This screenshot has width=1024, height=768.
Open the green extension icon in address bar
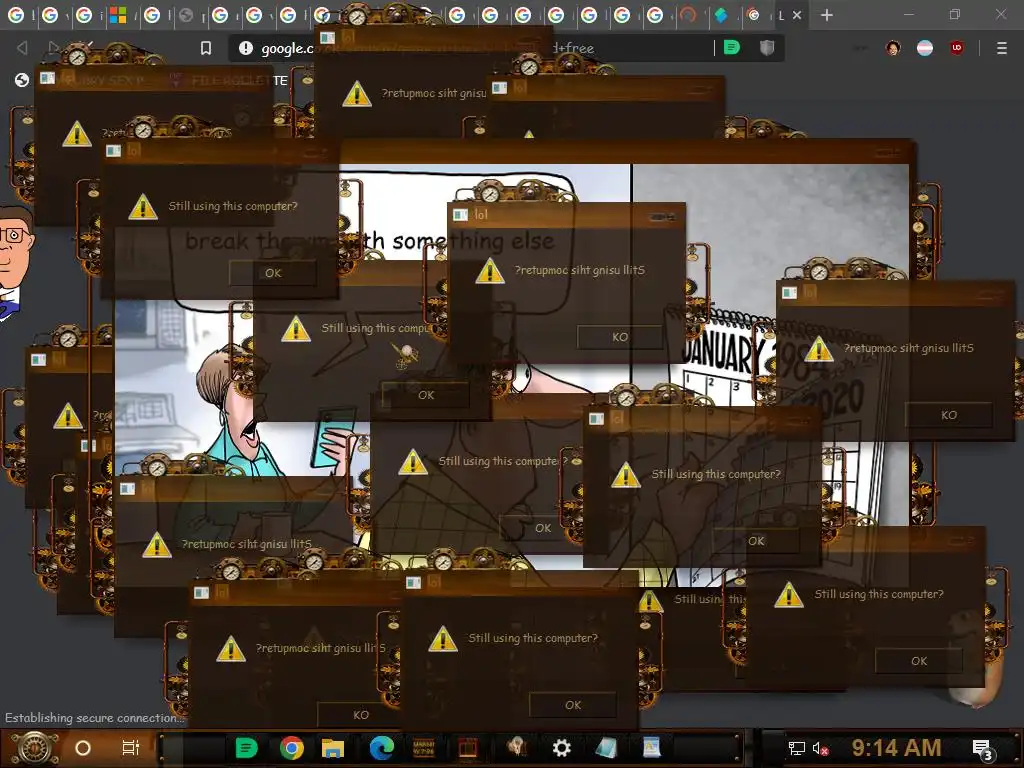[731, 47]
